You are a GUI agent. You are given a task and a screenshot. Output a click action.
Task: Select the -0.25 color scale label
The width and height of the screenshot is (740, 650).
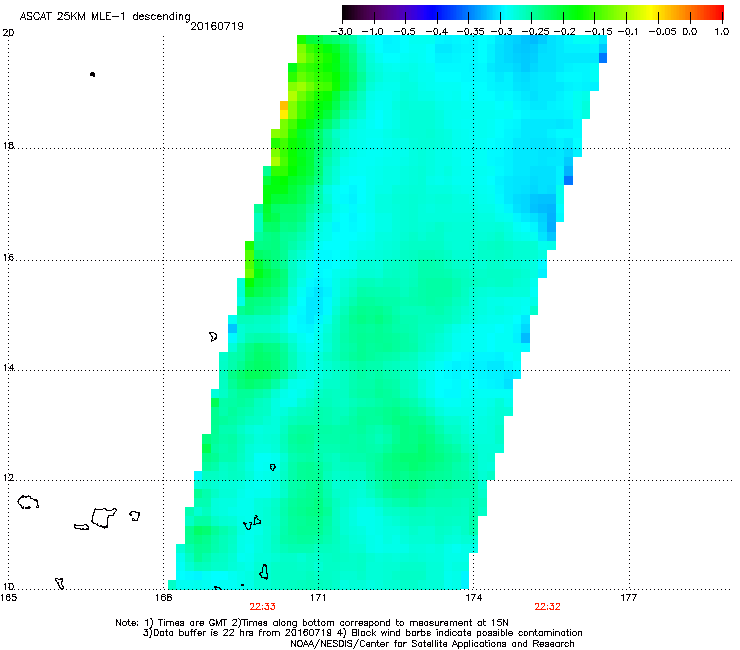click(535, 32)
